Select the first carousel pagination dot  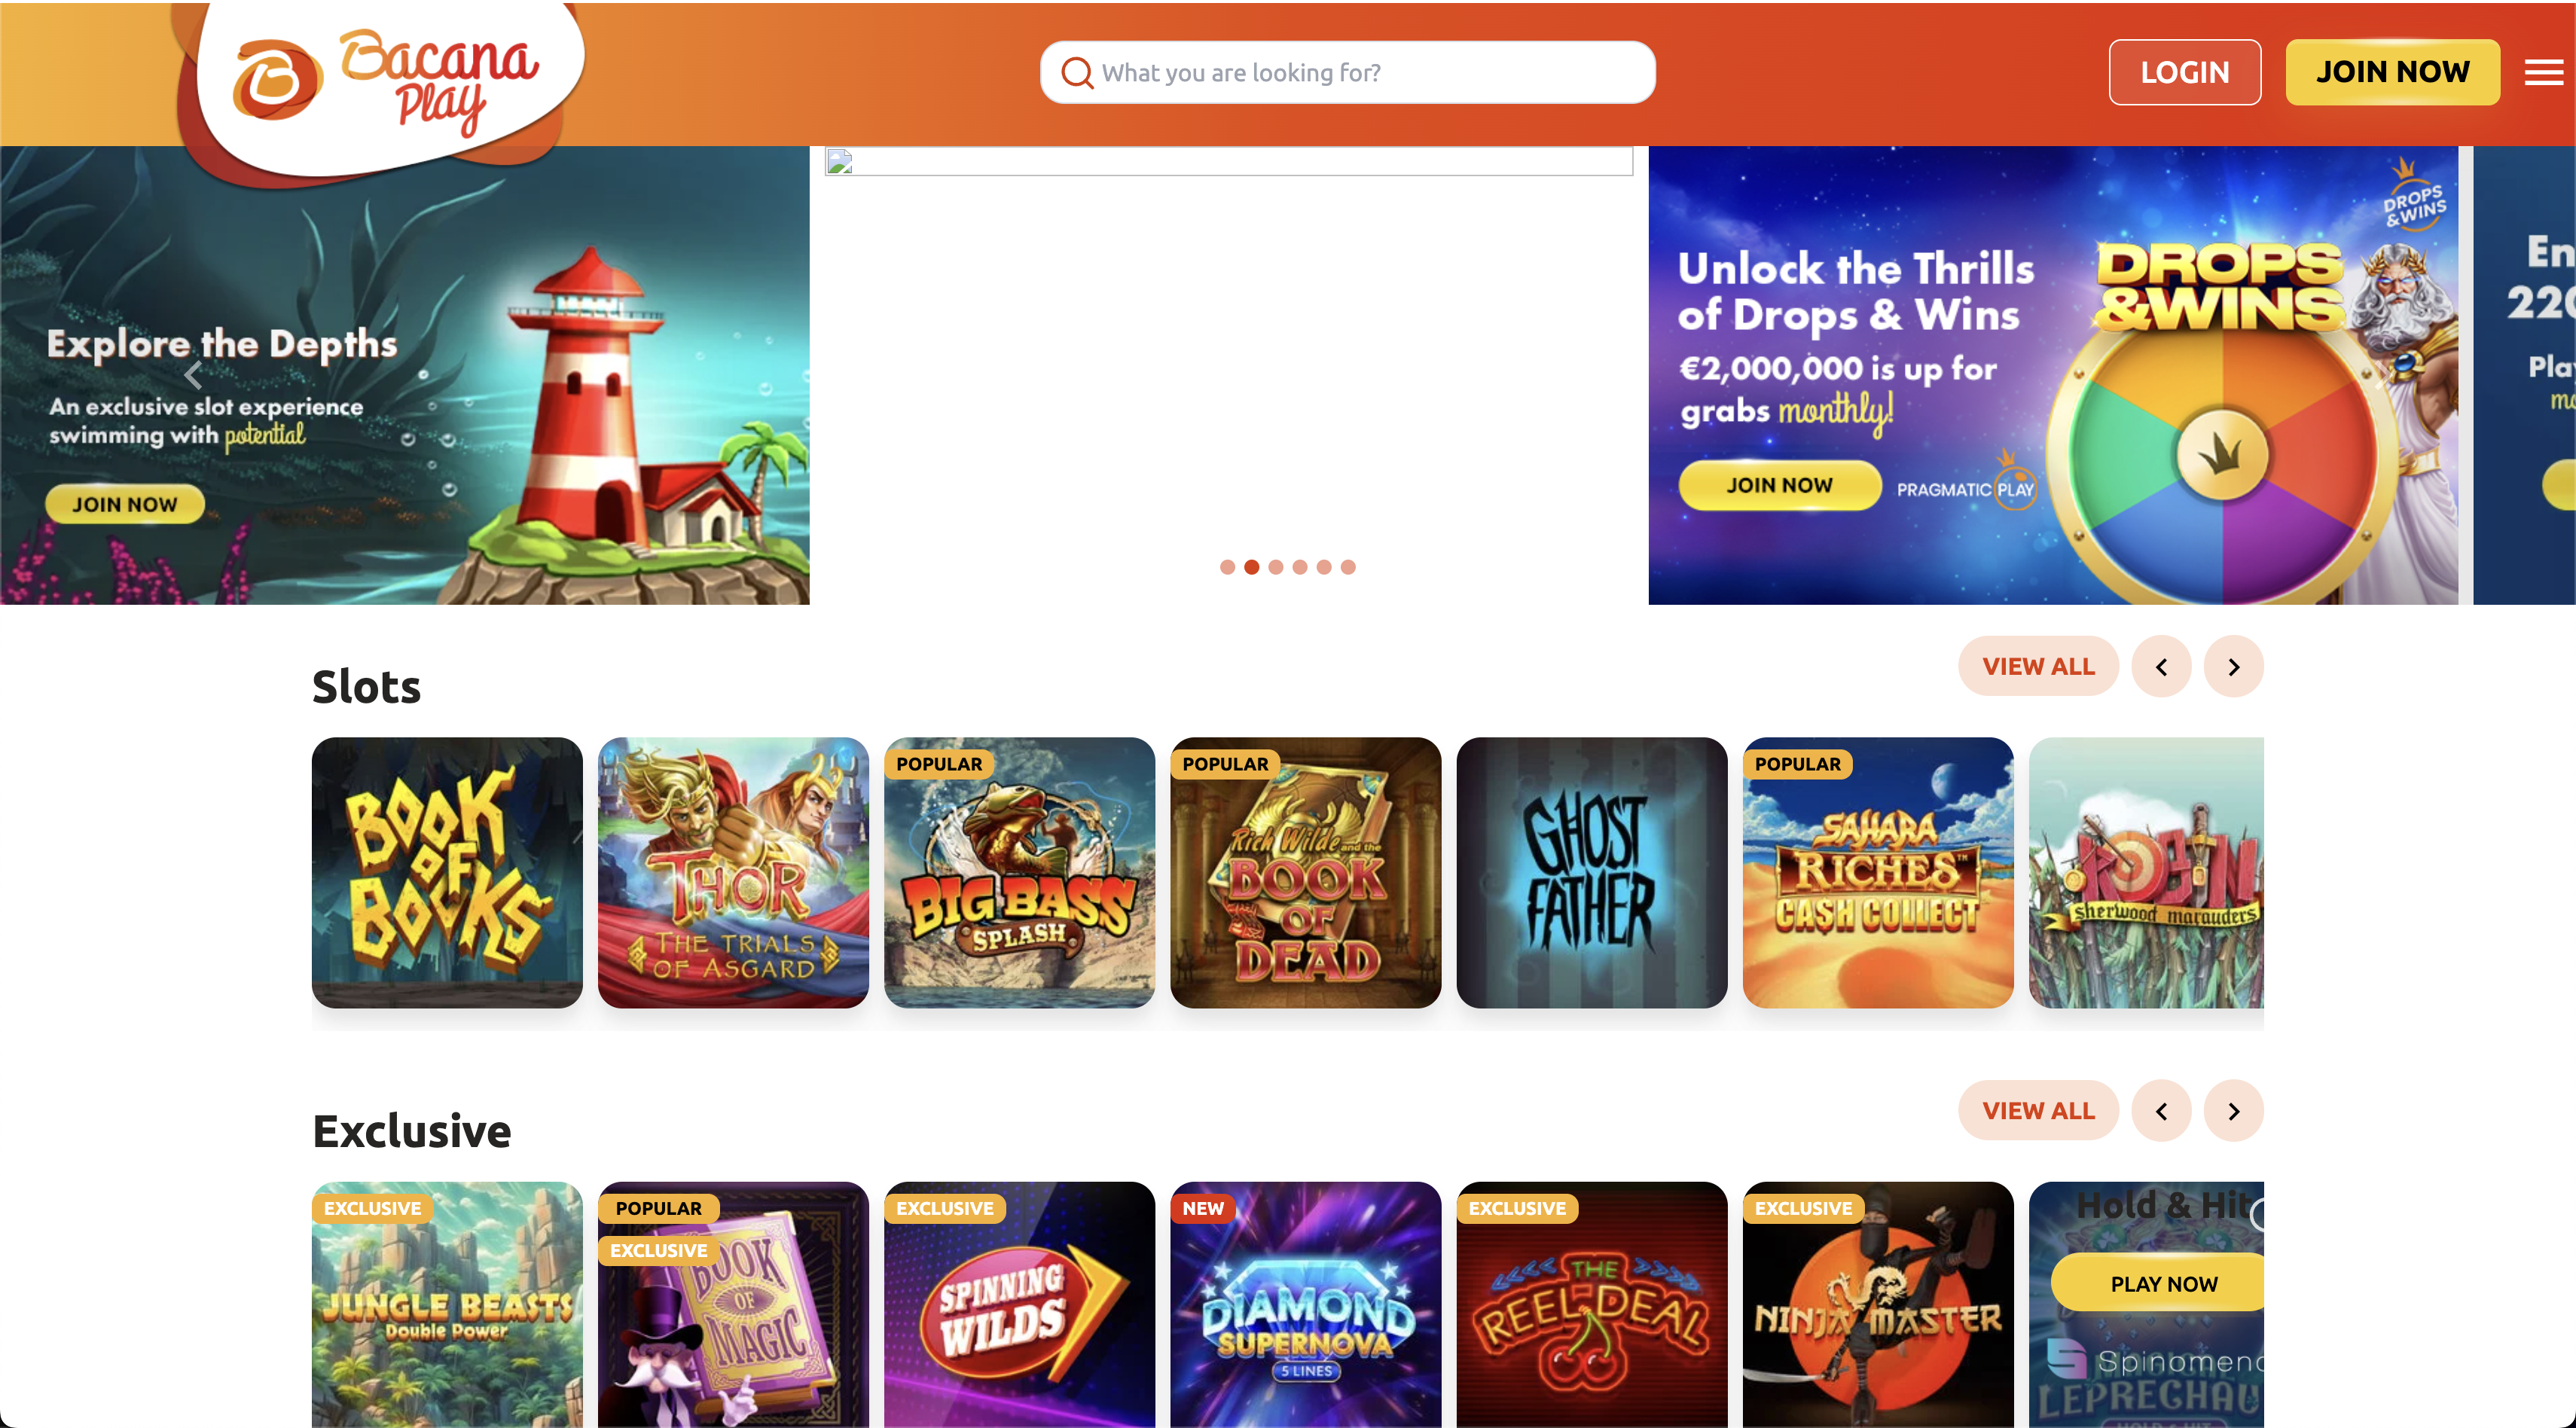point(1227,567)
